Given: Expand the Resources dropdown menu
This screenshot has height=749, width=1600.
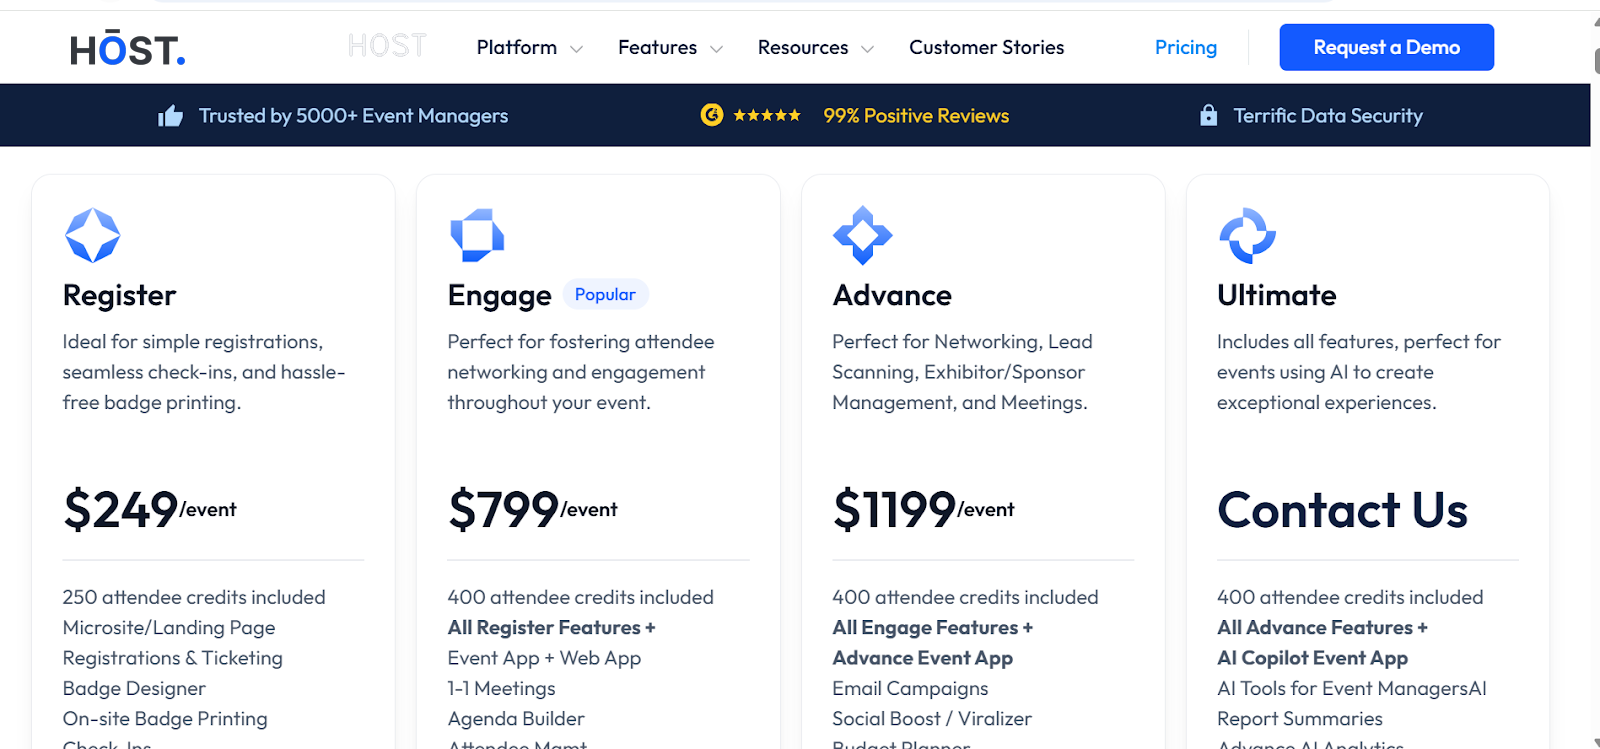Looking at the screenshot, I should [815, 47].
